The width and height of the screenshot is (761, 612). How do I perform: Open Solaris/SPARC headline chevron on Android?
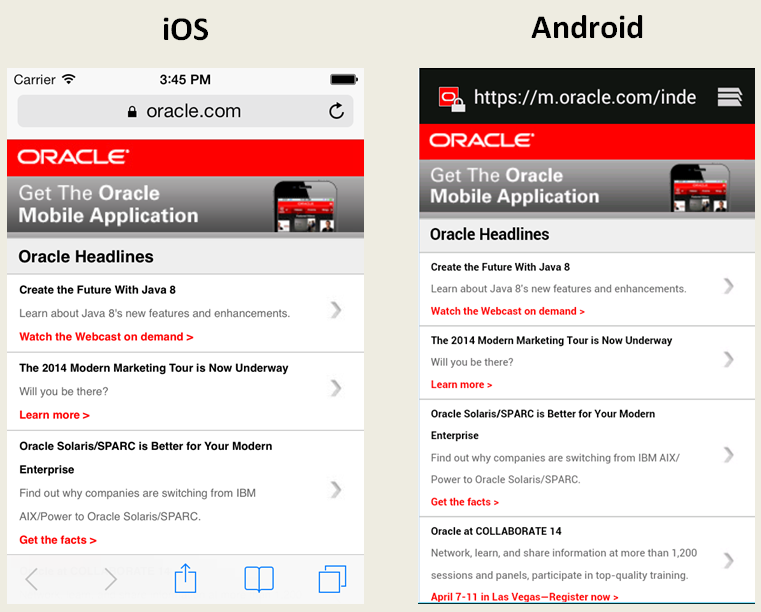click(728, 455)
